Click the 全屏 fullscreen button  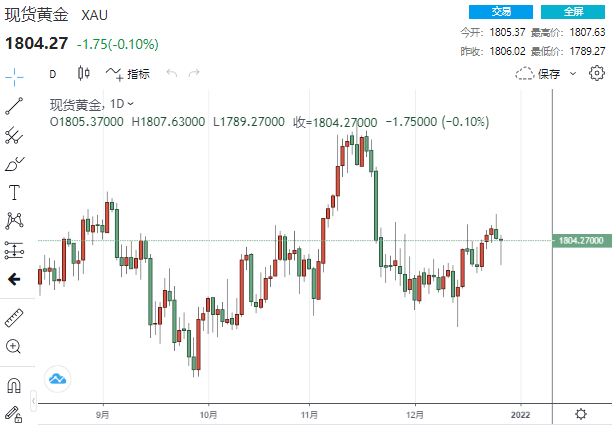point(573,12)
